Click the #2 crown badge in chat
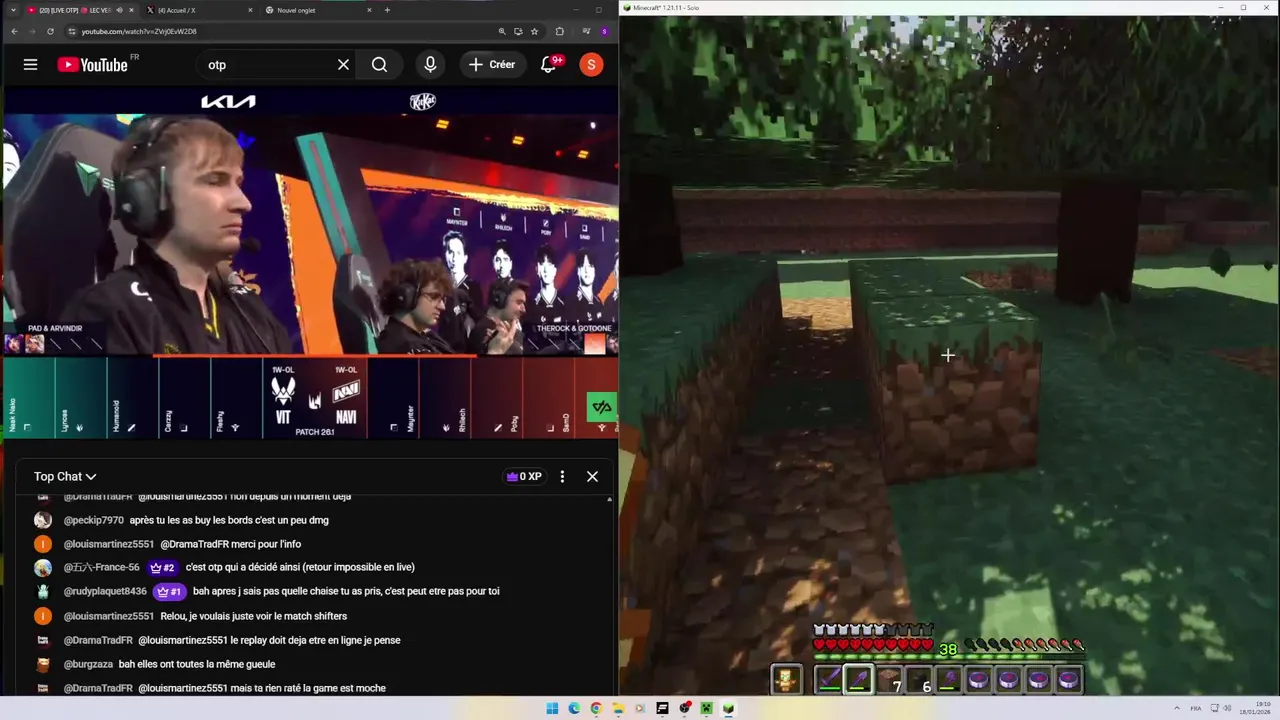Image resolution: width=1280 pixels, height=720 pixels. point(163,567)
